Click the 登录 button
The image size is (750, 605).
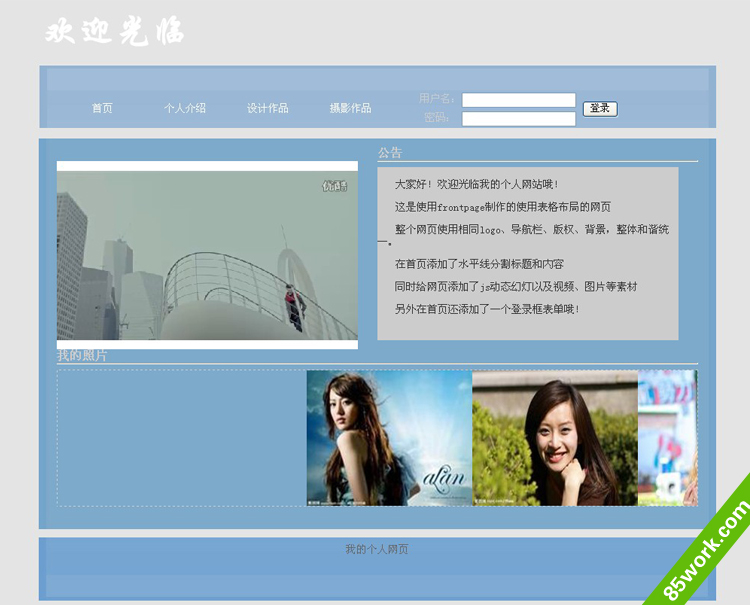[600, 109]
